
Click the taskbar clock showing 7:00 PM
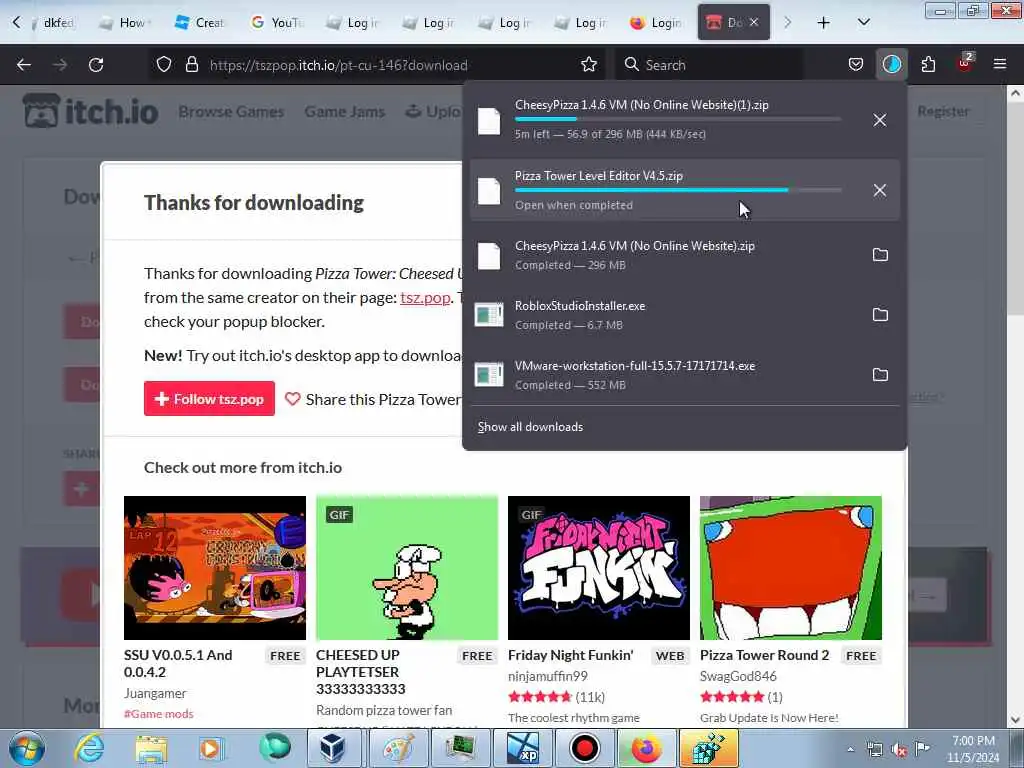(x=973, y=749)
